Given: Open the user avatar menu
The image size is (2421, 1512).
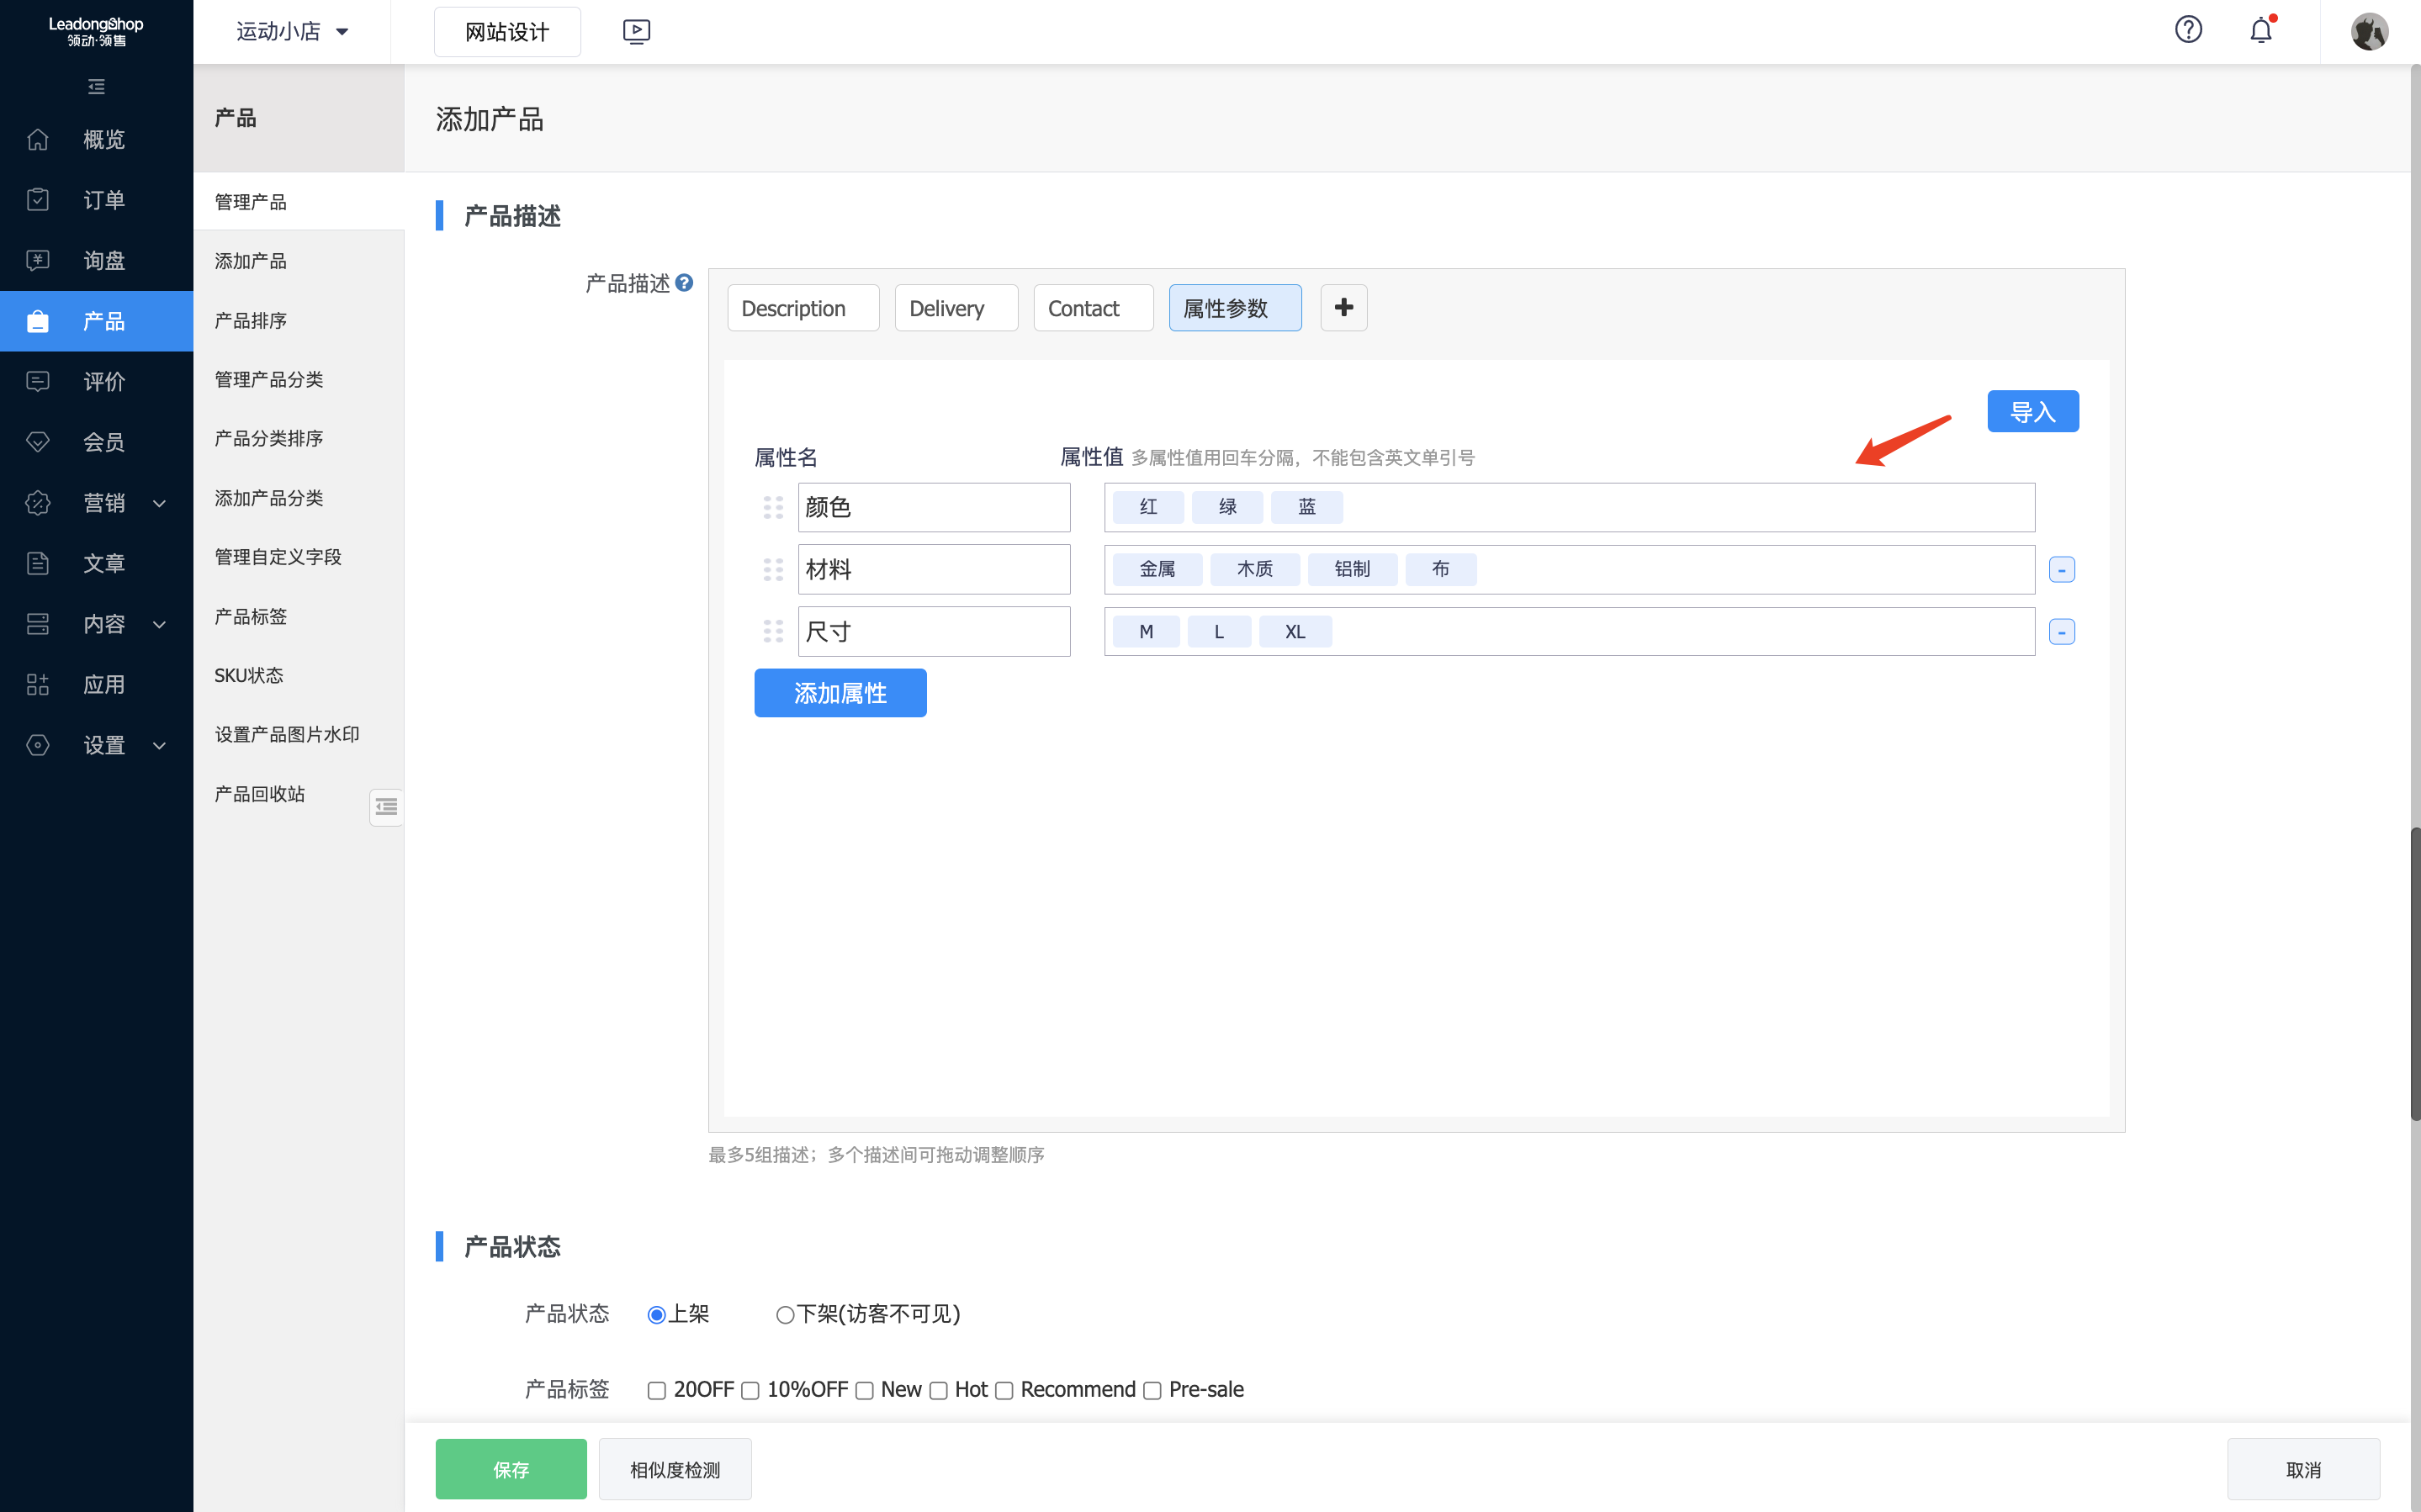Looking at the screenshot, I should tap(2368, 31).
